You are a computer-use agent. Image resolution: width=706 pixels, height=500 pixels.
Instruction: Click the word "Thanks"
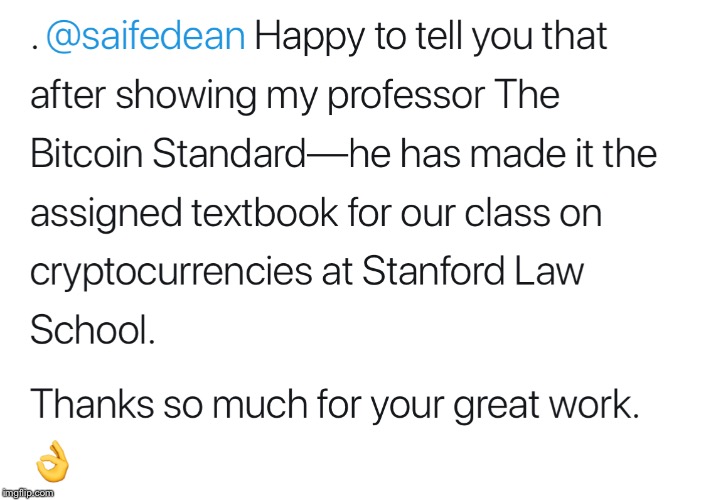coord(92,404)
